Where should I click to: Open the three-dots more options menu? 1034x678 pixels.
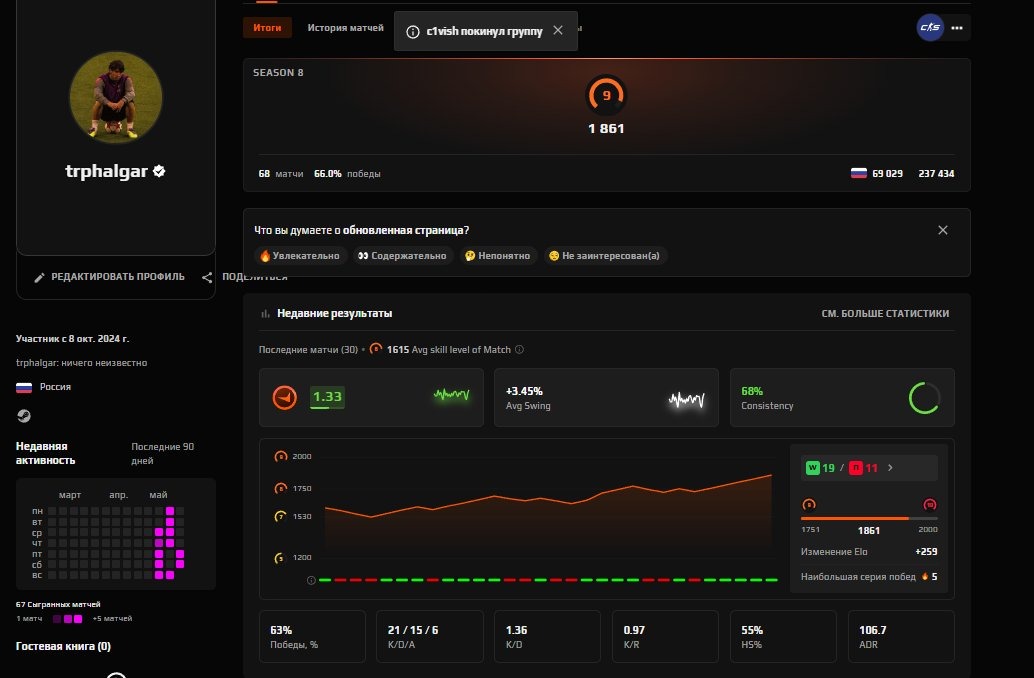pos(957,28)
